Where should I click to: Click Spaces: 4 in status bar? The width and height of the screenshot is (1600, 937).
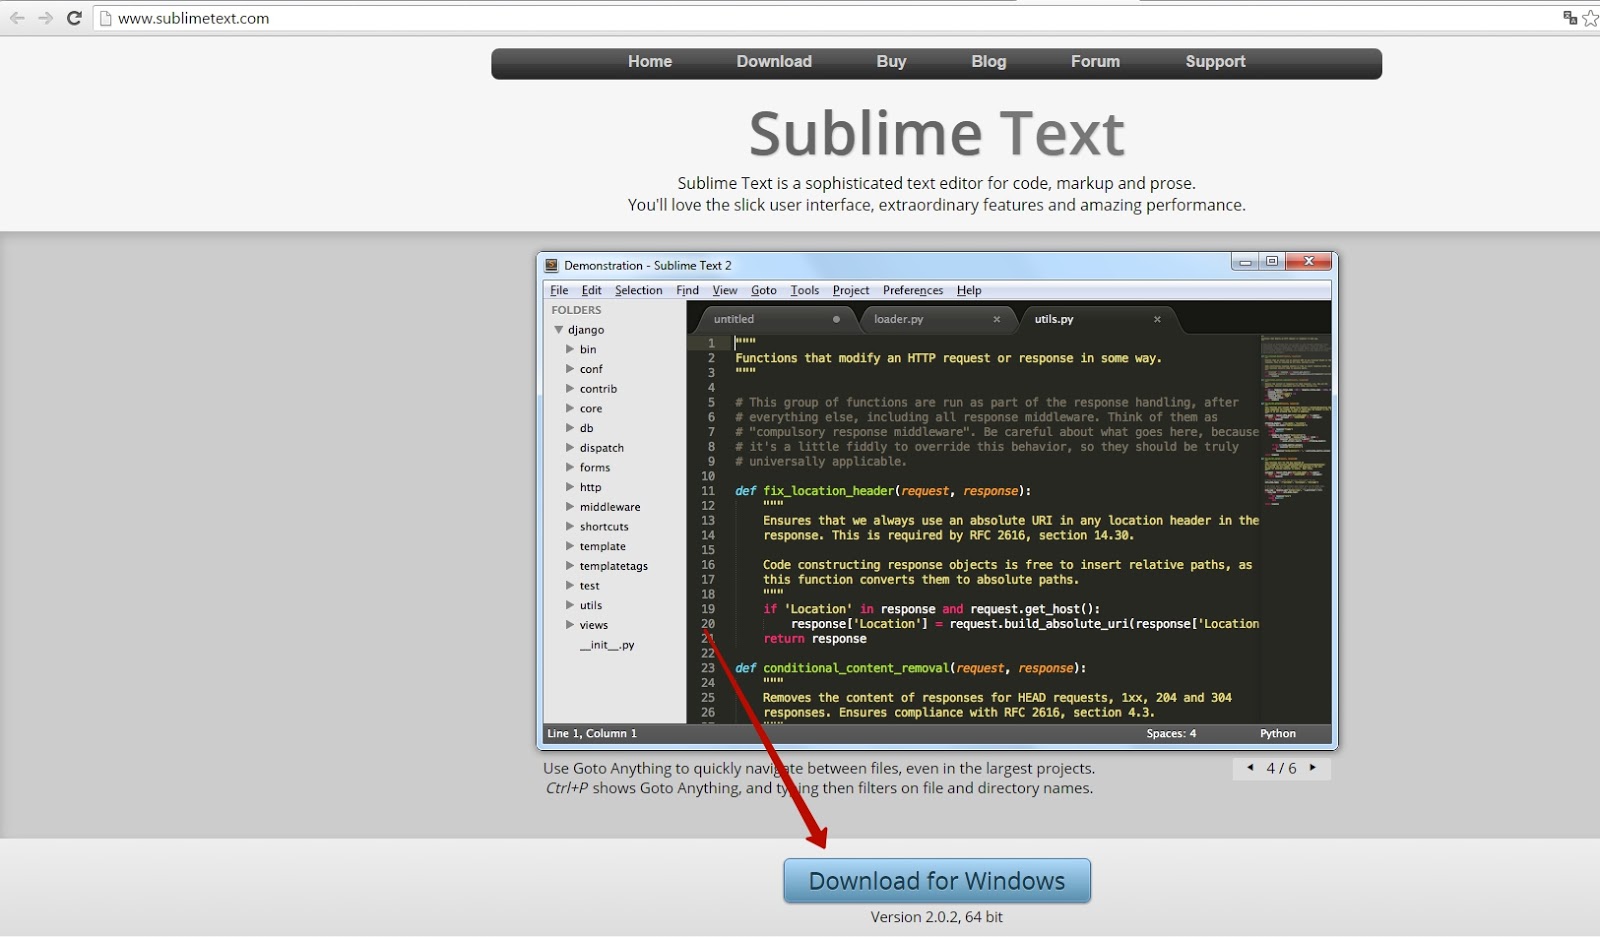point(1171,734)
